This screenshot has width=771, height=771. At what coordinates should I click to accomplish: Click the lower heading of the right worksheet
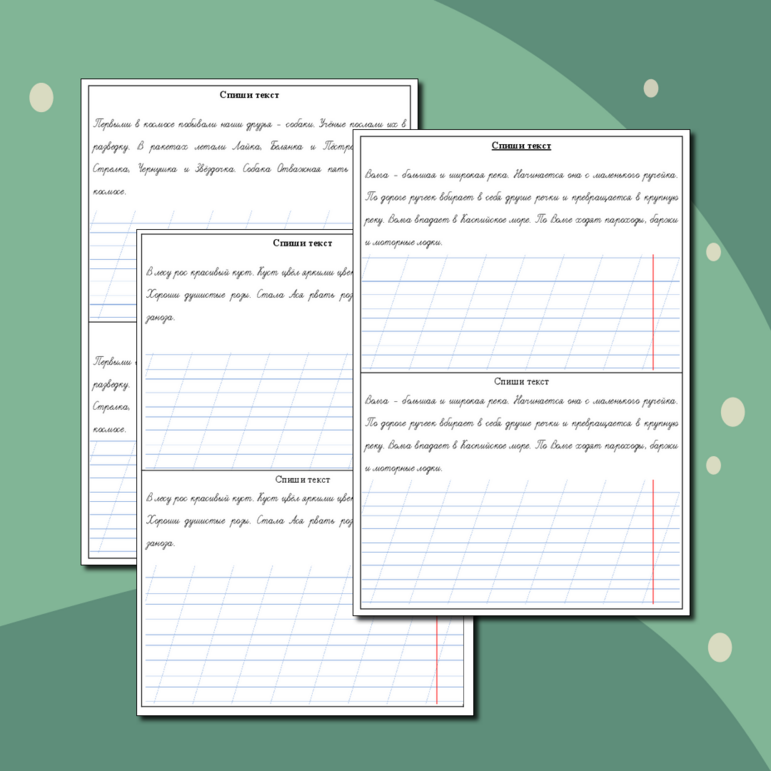pyautogui.click(x=521, y=381)
